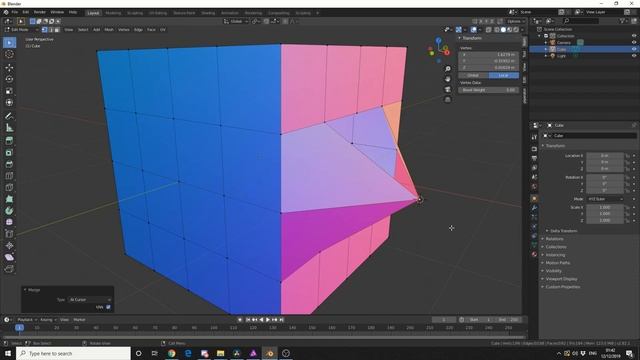Open the Mesh menu in viewport header

(x=109, y=30)
